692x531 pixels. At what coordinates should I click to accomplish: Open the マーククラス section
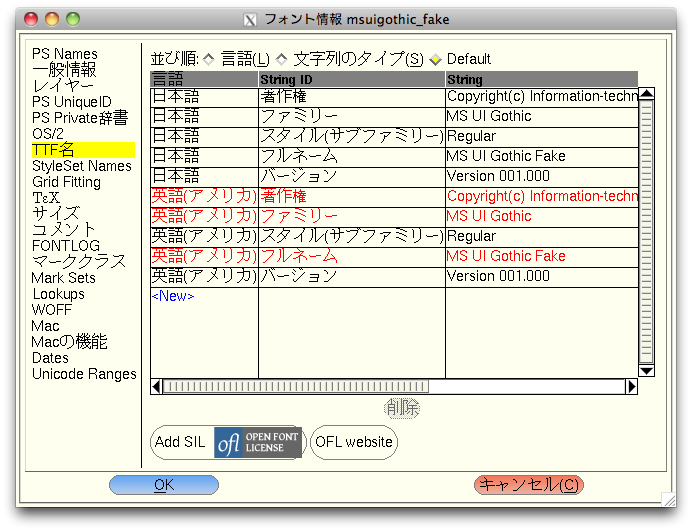pyautogui.click(x=79, y=262)
